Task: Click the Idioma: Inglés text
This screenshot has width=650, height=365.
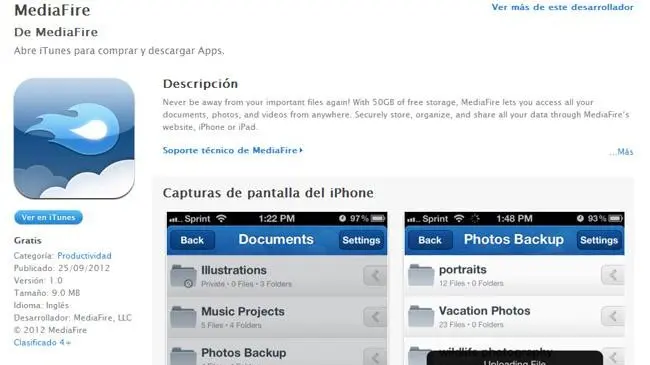Action: [x=41, y=305]
